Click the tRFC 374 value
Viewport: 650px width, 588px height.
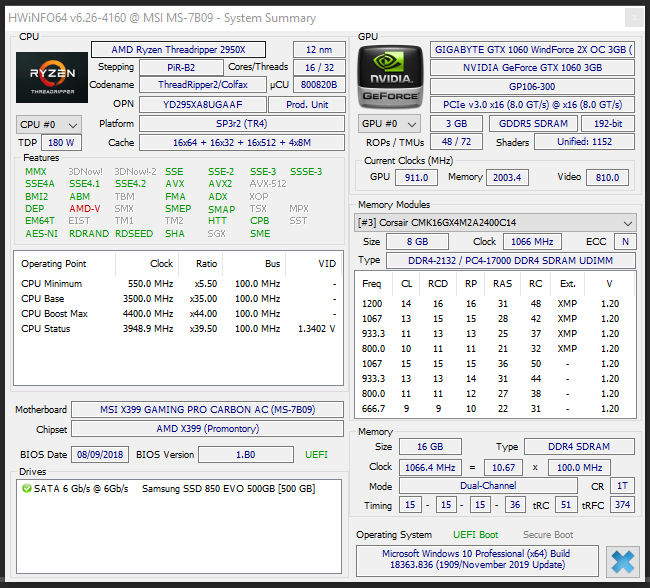pyautogui.click(x=622, y=505)
